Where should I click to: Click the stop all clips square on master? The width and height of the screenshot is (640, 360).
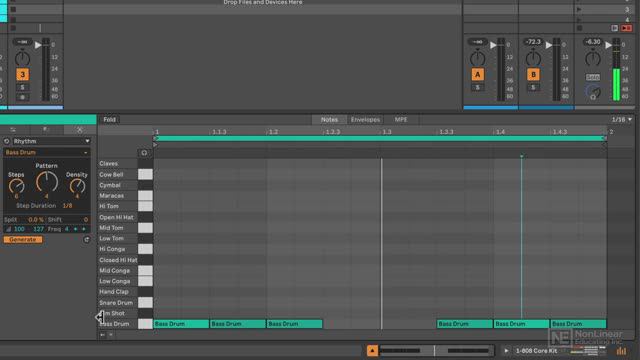click(580, 28)
